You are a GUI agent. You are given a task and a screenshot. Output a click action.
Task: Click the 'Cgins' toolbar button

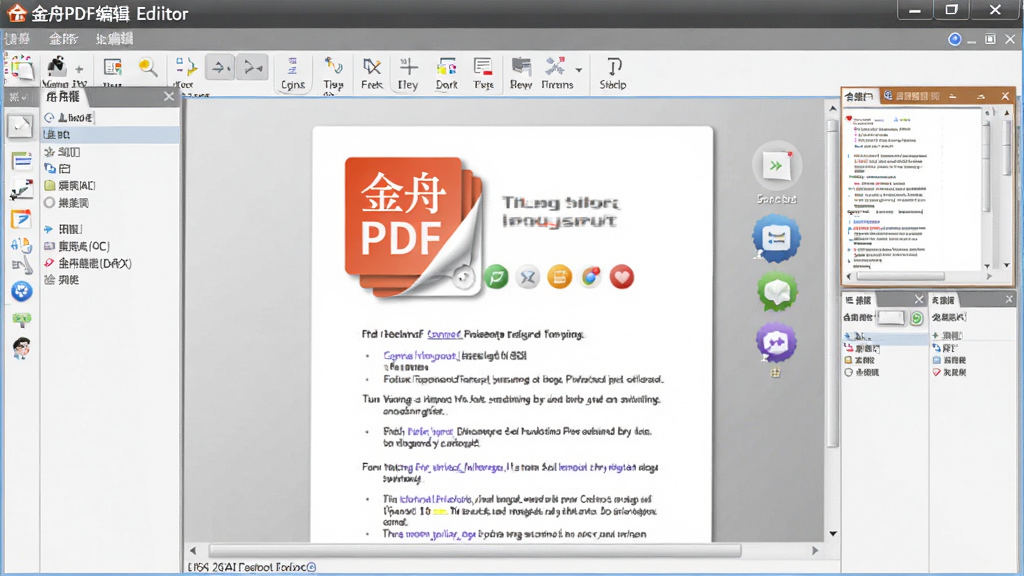coord(293,73)
